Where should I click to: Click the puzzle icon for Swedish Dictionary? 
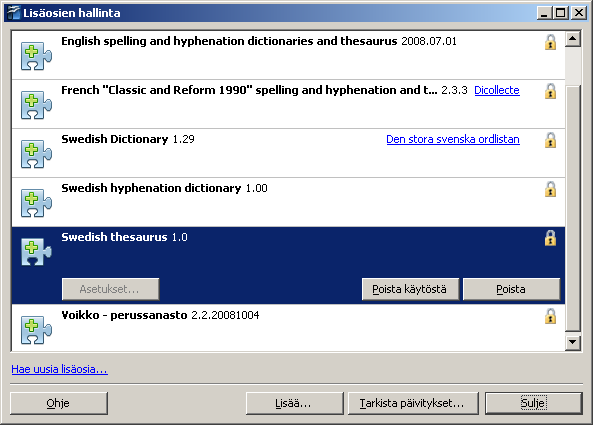(36, 154)
